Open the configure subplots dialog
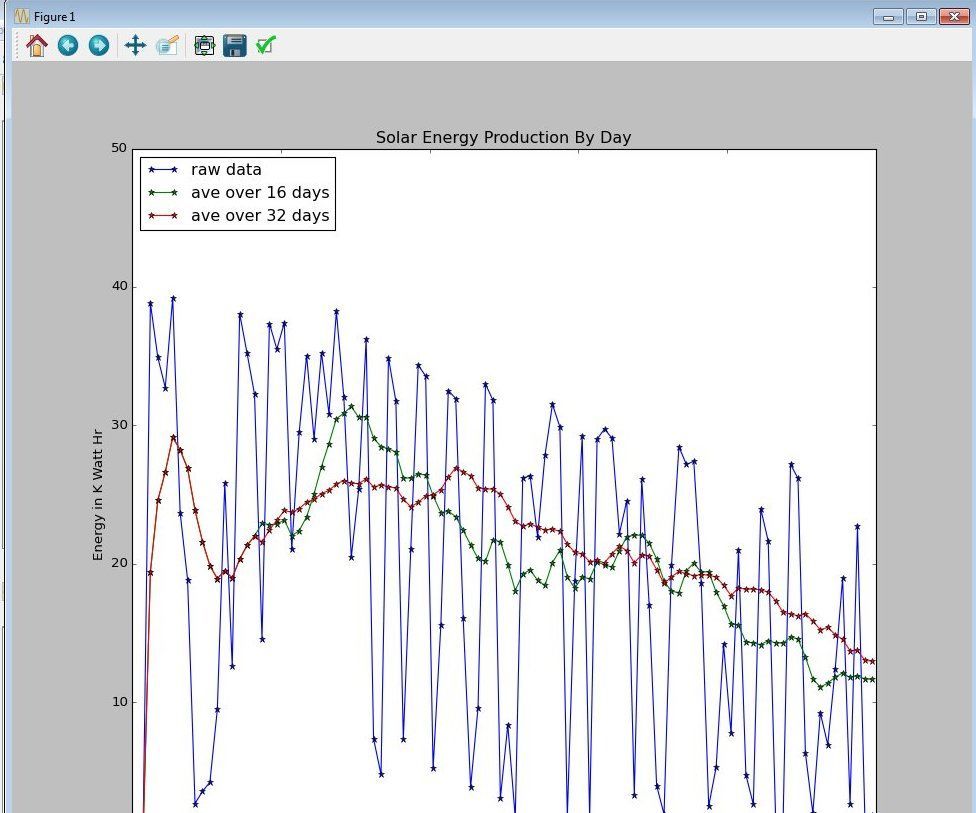The height and width of the screenshot is (813, 976). pyautogui.click(x=205, y=45)
